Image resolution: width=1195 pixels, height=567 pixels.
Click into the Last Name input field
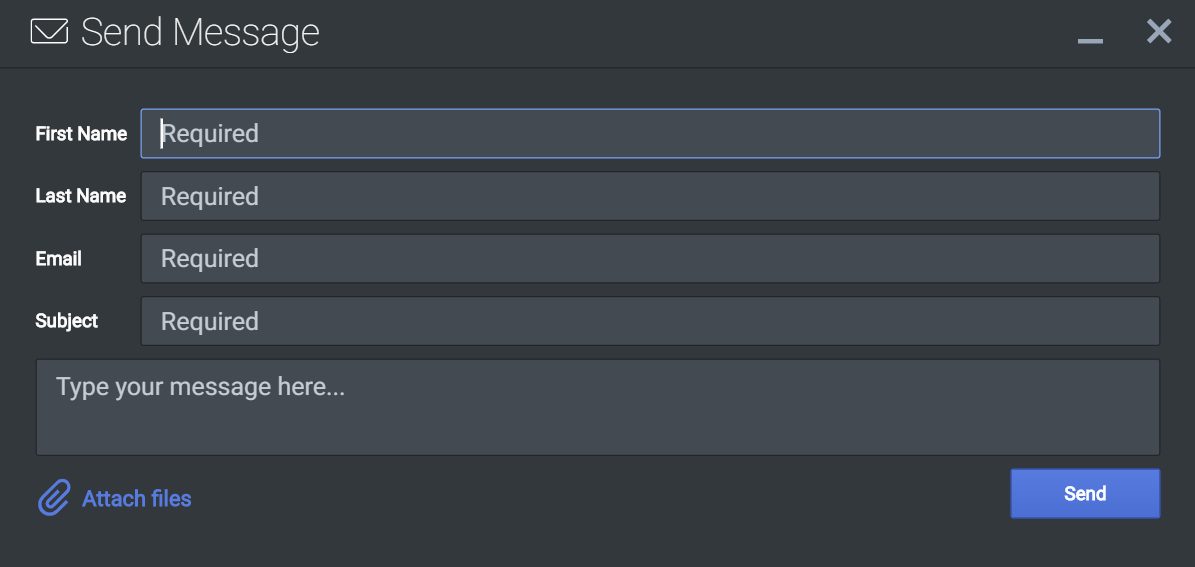point(650,196)
